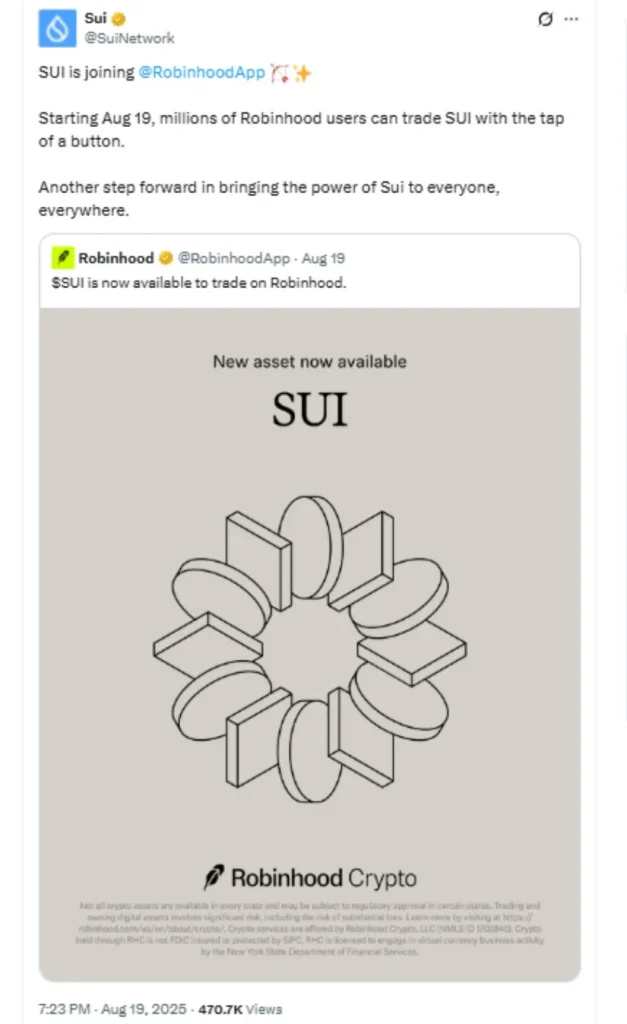Viewport: 627px width, 1024px height.
Task: Click the Robinhood green feather avatar
Action: point(63,258)
